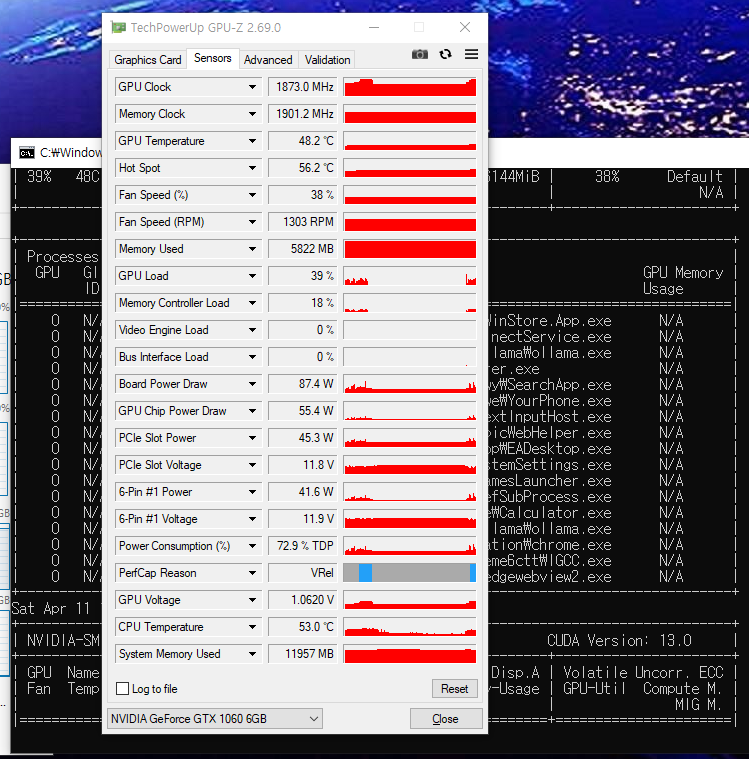749x759 pixels.
Task: Click the 1303 RPM fan speed value
Action: click(303, 222)
